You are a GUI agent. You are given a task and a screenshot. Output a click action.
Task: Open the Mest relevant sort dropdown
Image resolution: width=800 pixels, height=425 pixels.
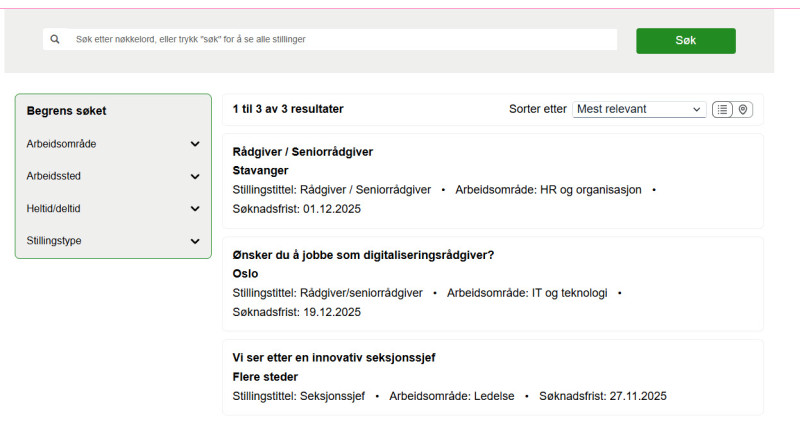(x=639, y=109)
